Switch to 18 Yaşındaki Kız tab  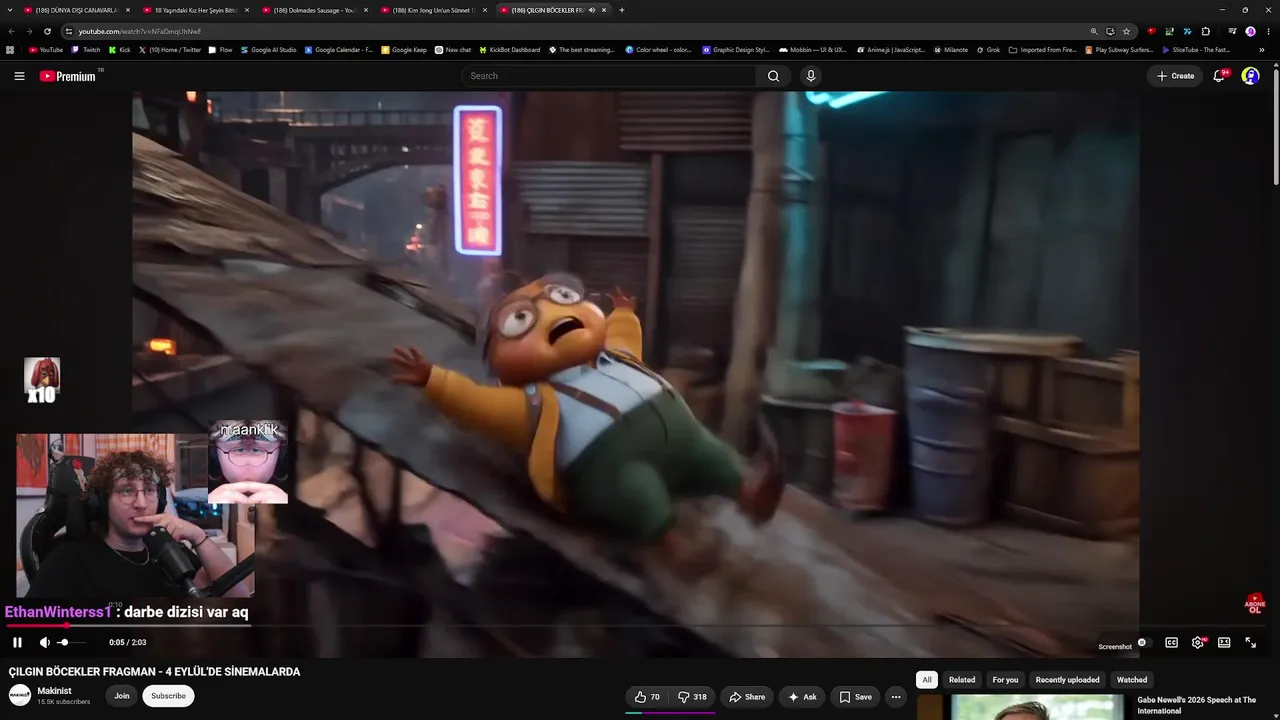point(195,10)
